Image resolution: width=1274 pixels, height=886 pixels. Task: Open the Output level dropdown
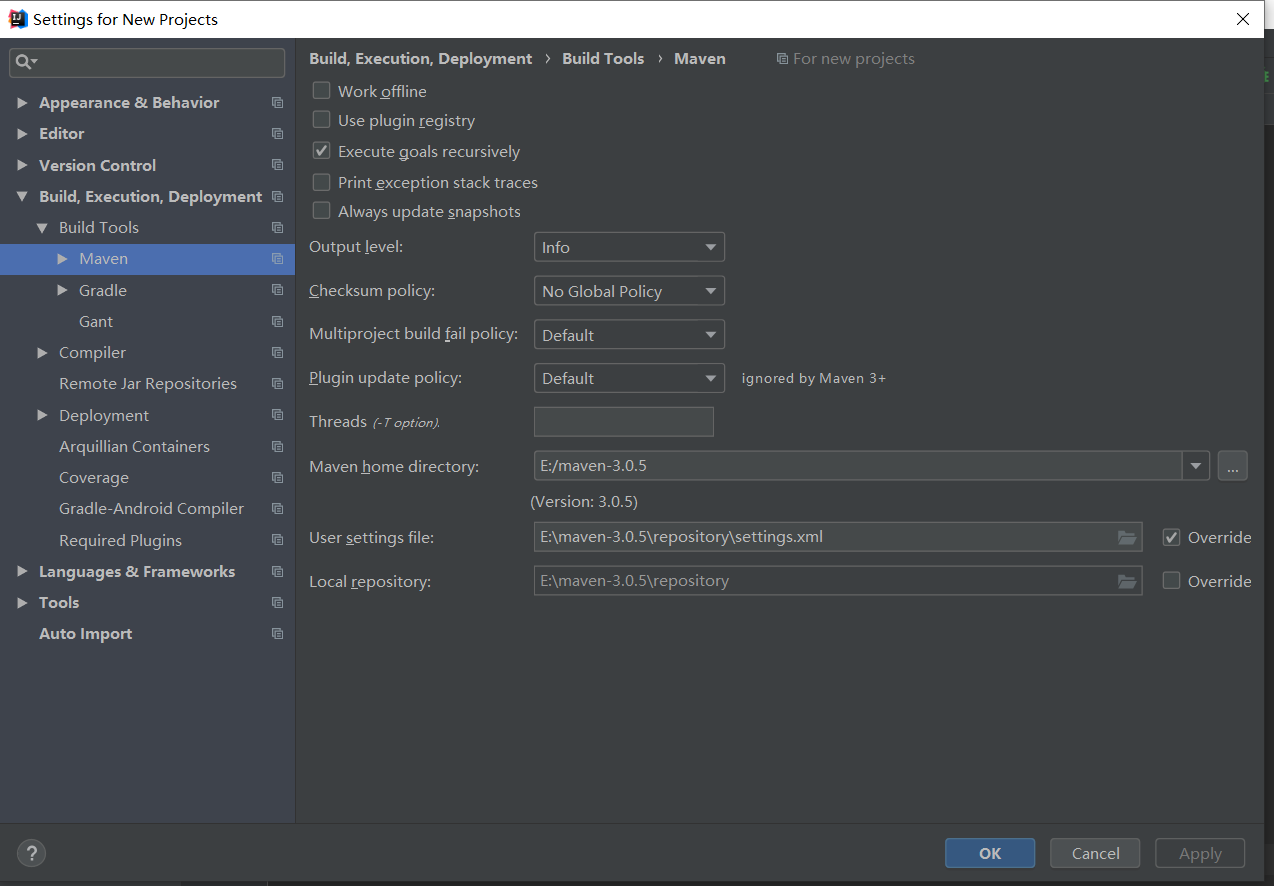(629, 247)
